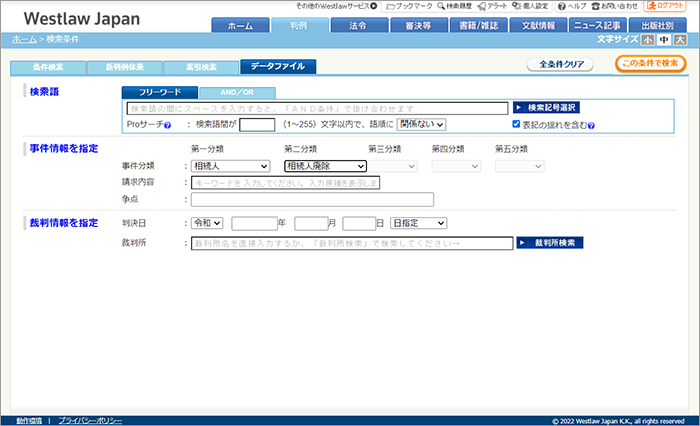Image resolution: width=700 pixels, height=426 pixels.
Task: Open the 語順 関係ない dropdown
Action: (x=421, y=125)
